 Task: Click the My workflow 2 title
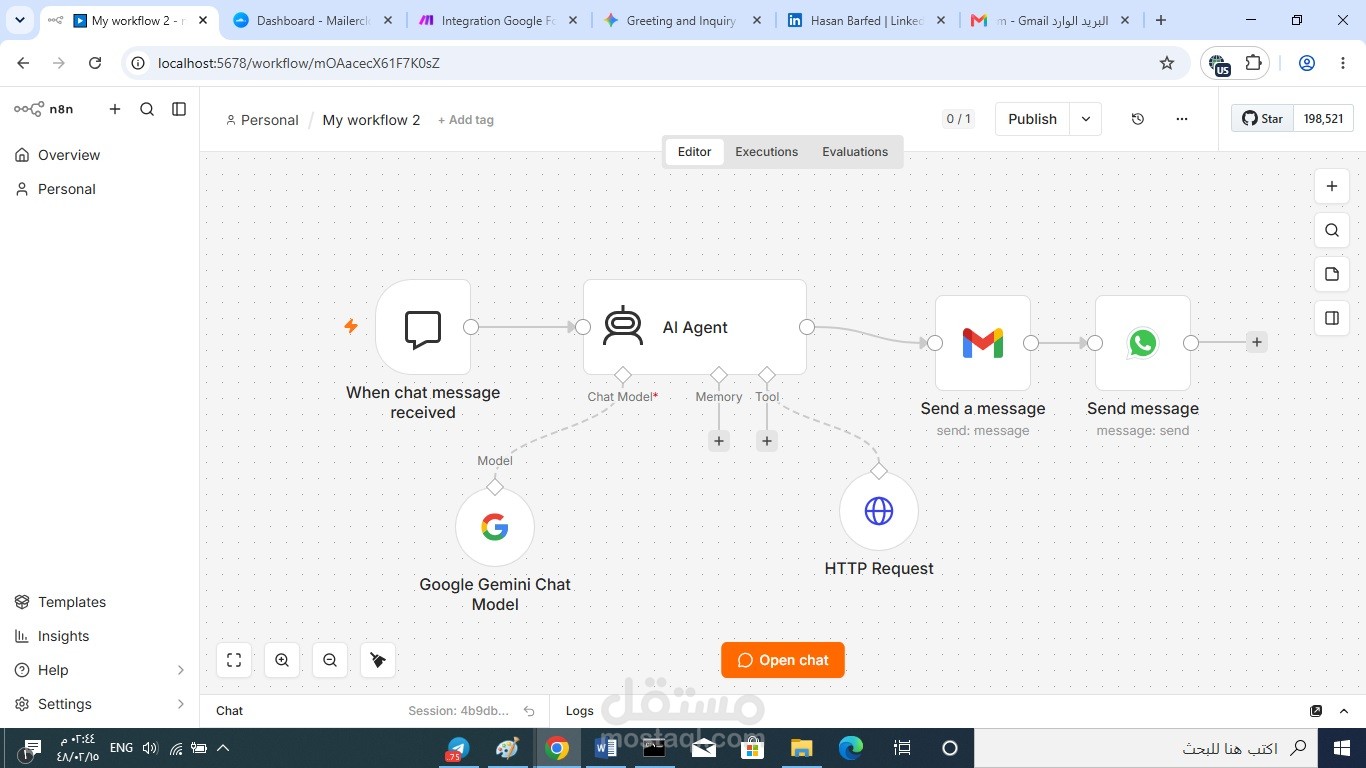pyautogui.click(x=371, y=120)
